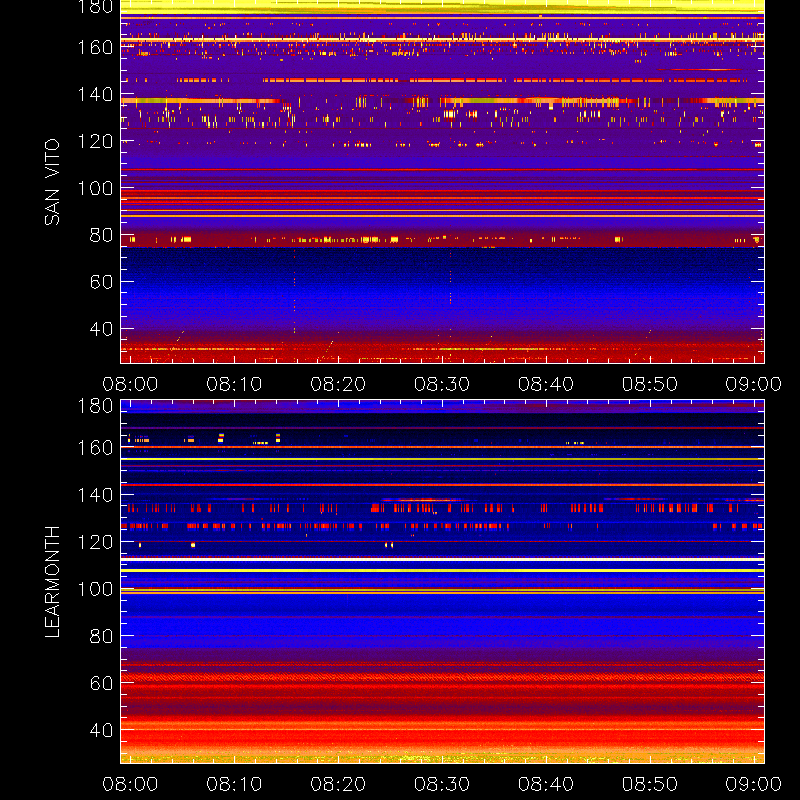The image size is (800, 800).
Task: Click the LEARMONTH axis label
Action: [x=52, y=582]
